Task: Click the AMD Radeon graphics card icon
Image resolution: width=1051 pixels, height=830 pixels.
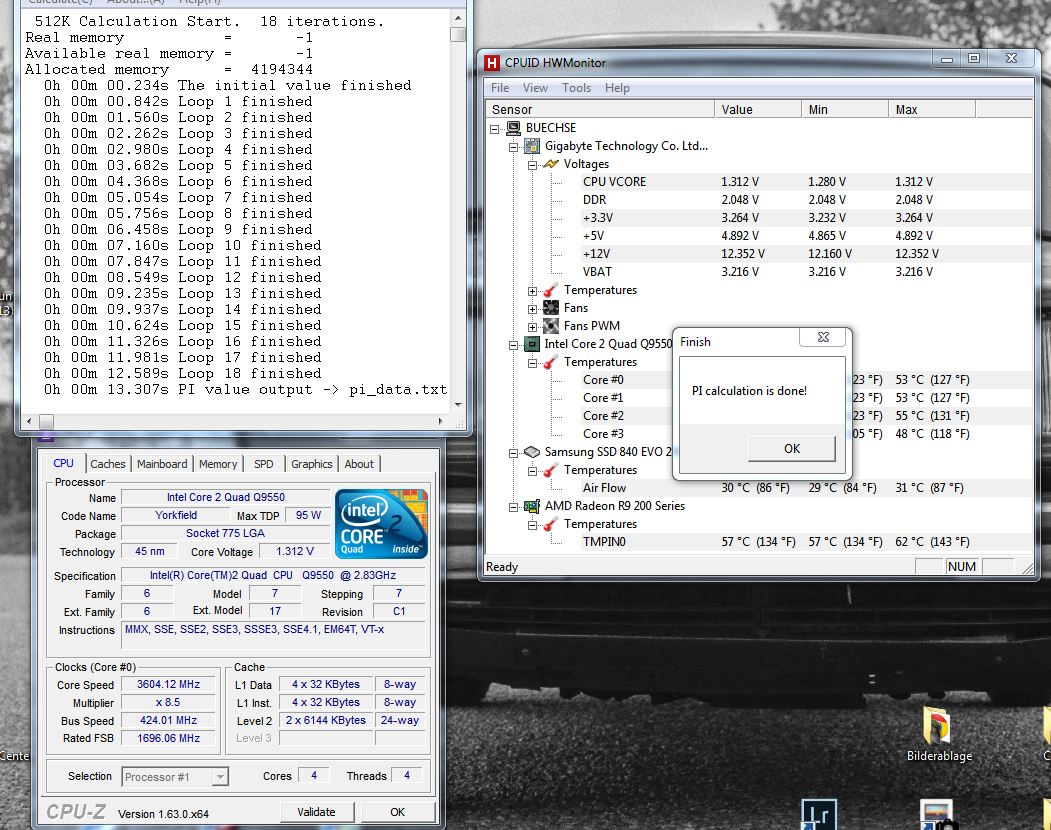Action: 532,506
